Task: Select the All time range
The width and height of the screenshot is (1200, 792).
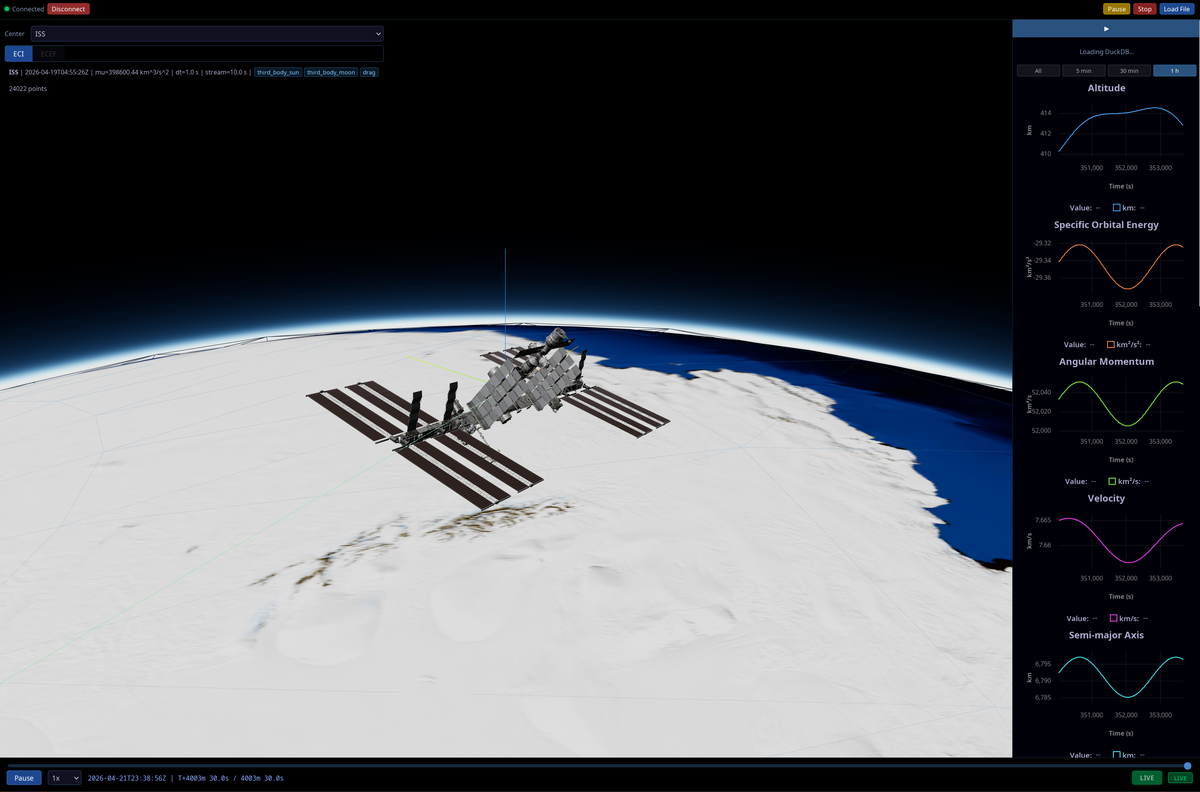Action: click(x=1038, y=71)
